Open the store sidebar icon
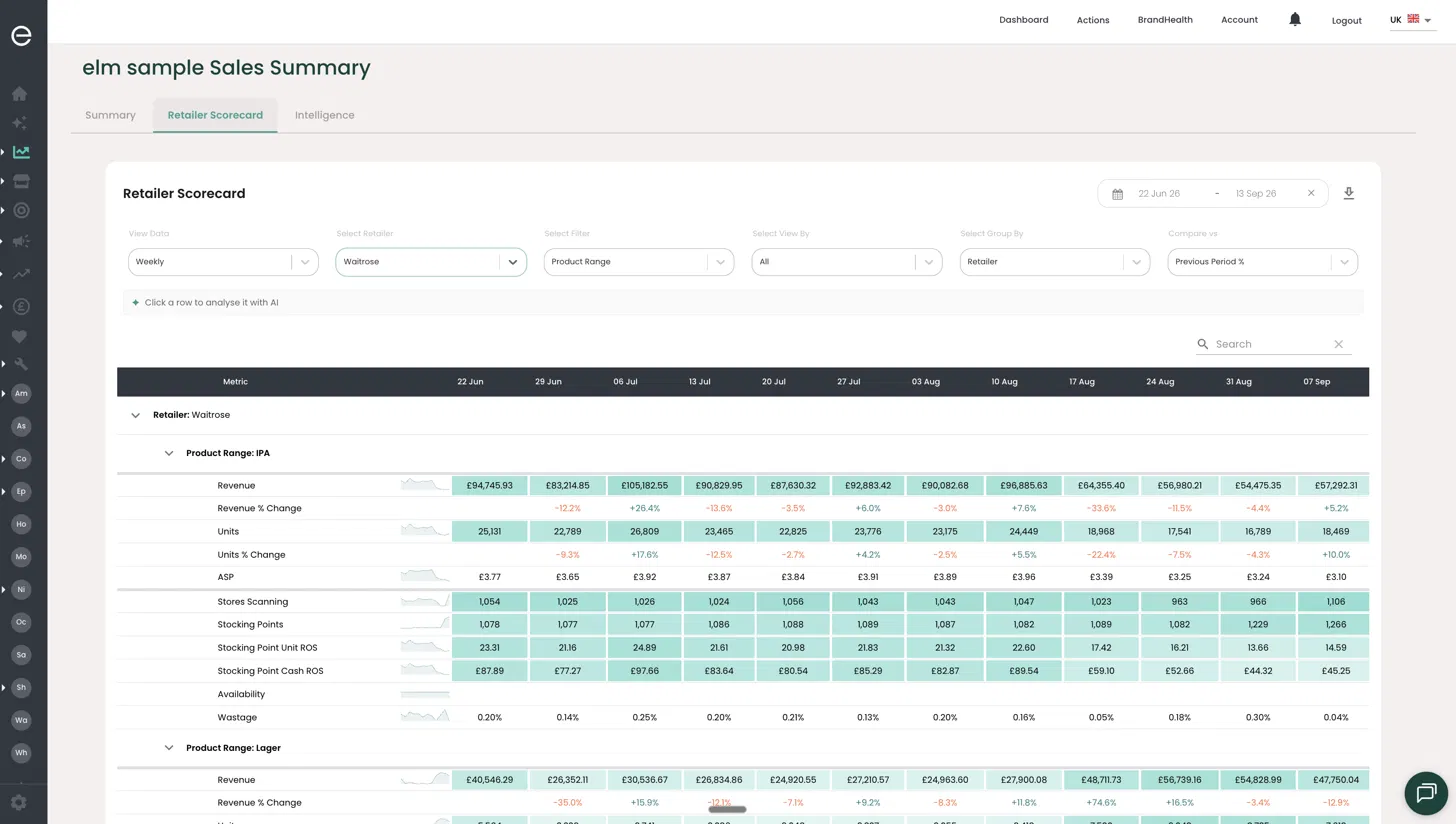1456x824 pixels. (21, 181)
